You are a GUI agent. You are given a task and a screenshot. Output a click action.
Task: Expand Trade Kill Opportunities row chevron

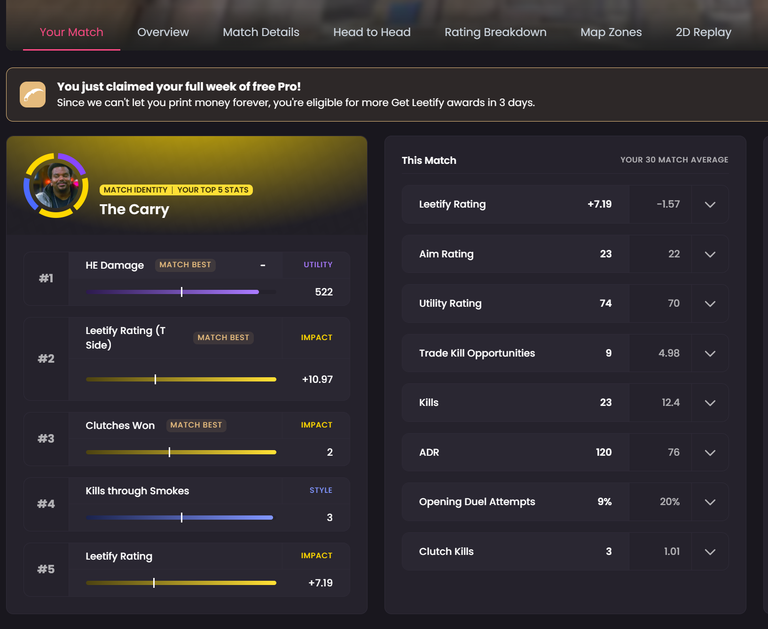(x=710, y=353)
